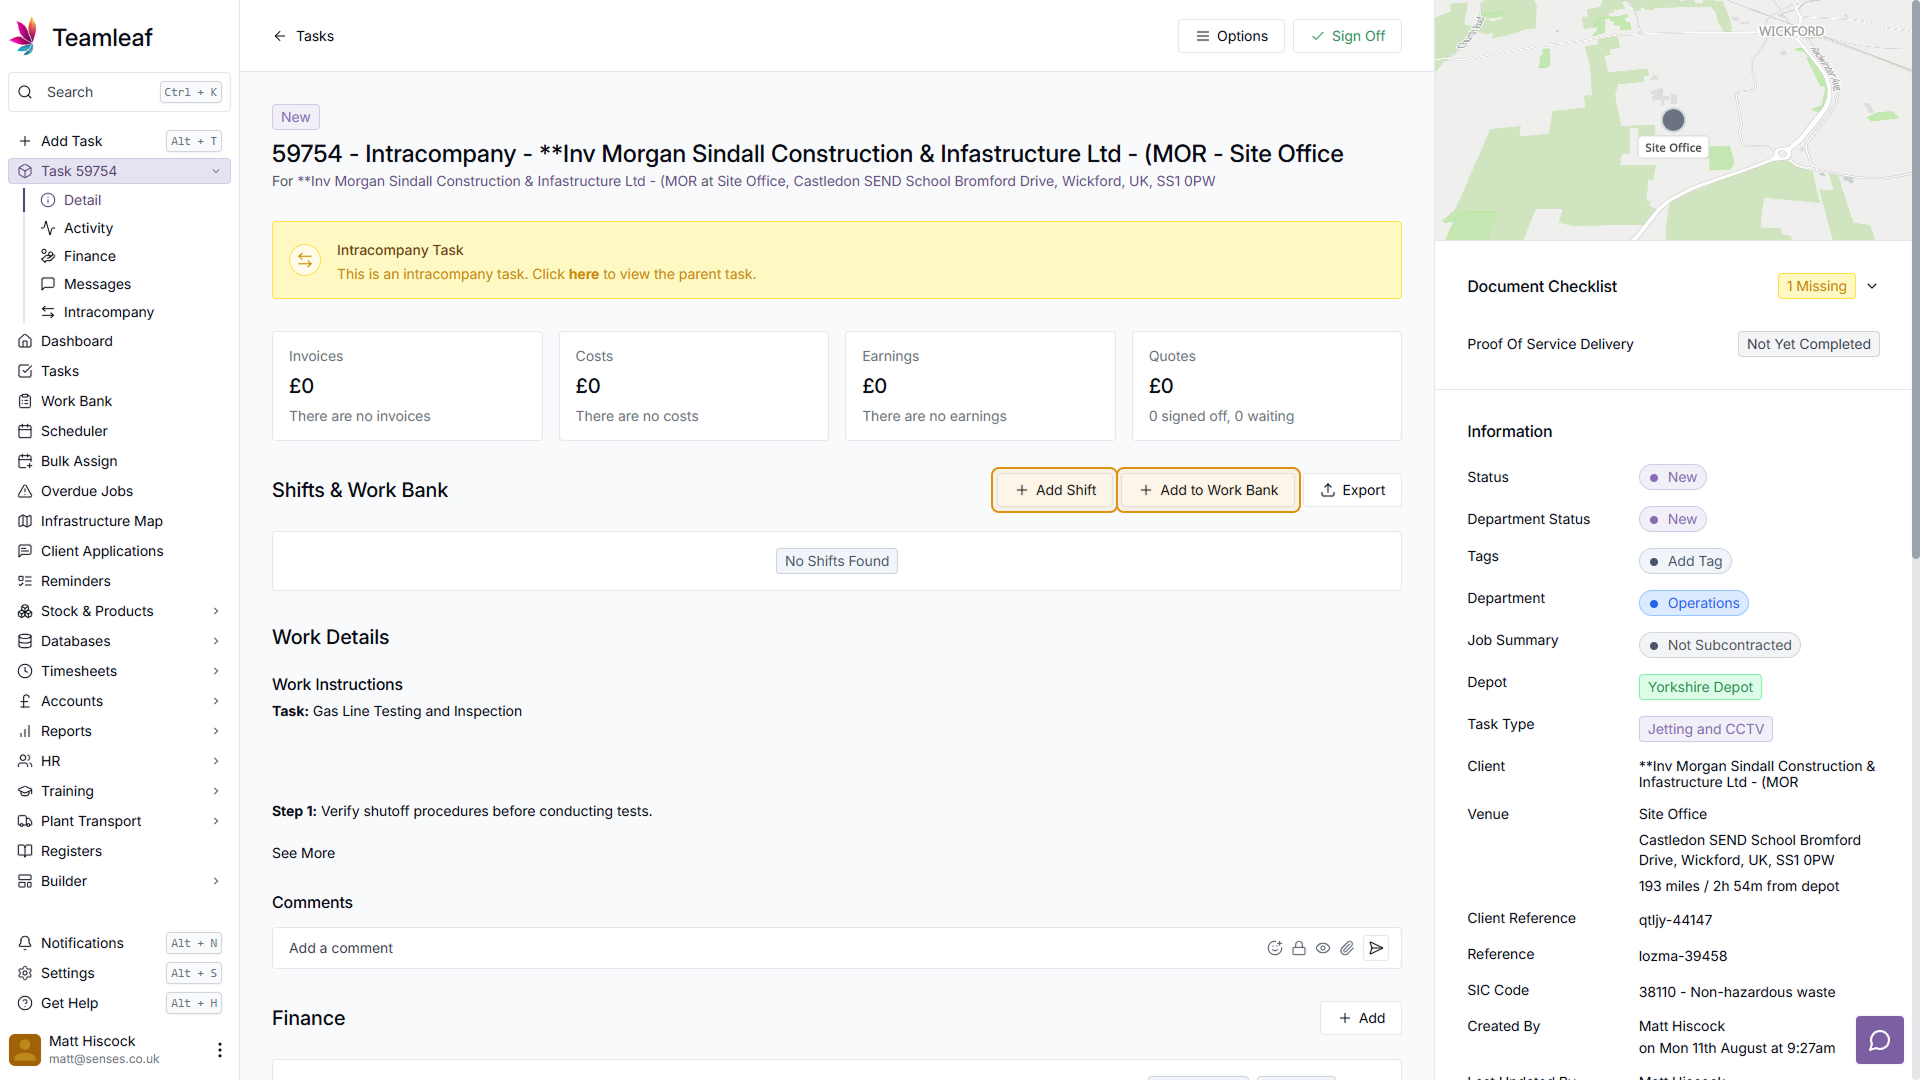Select Messages under Task 59754
1920x1080 pixels.
(131, 284)
